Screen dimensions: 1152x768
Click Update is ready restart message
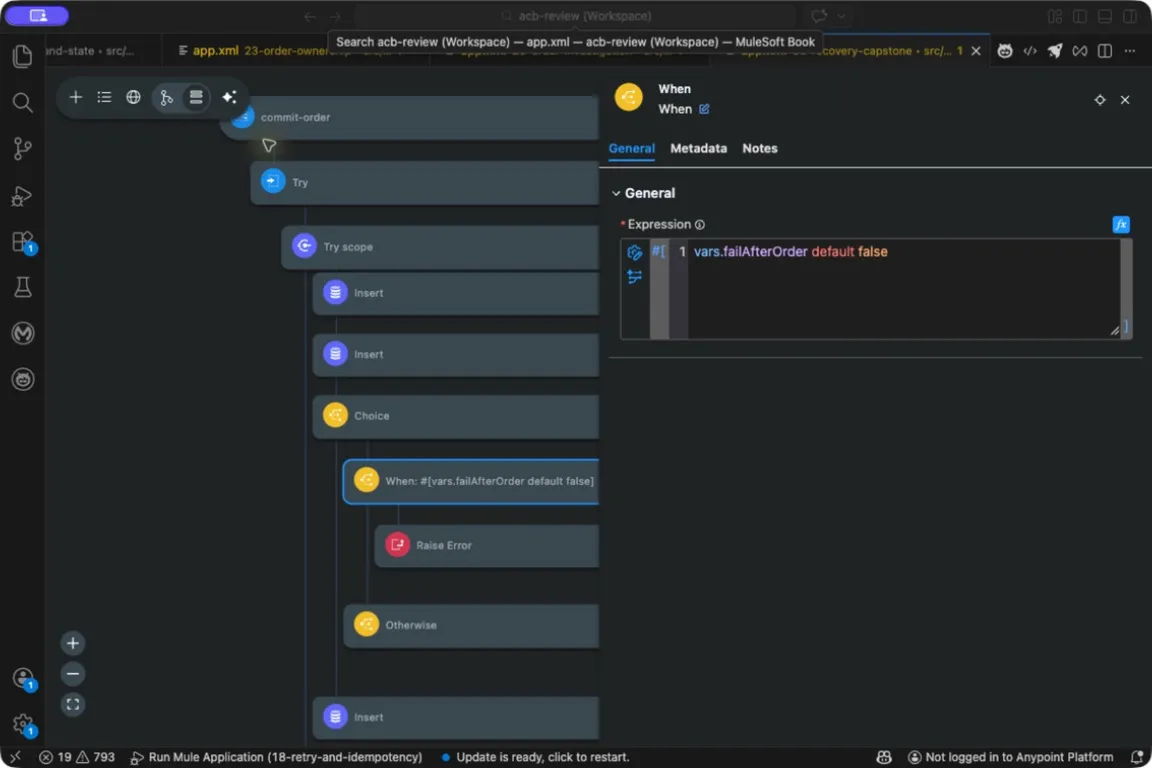[536, 757]
